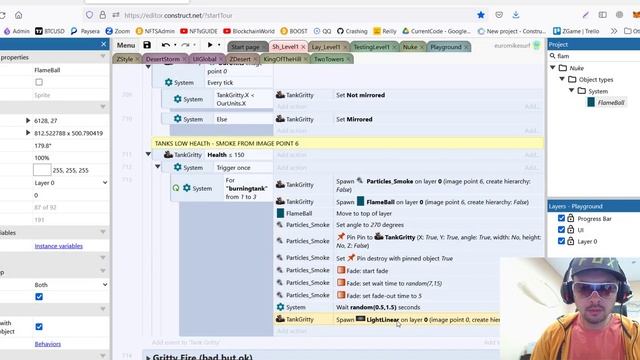Switch to the Playground tab
This screenshot has width=640, height=360.
[446, 47]
